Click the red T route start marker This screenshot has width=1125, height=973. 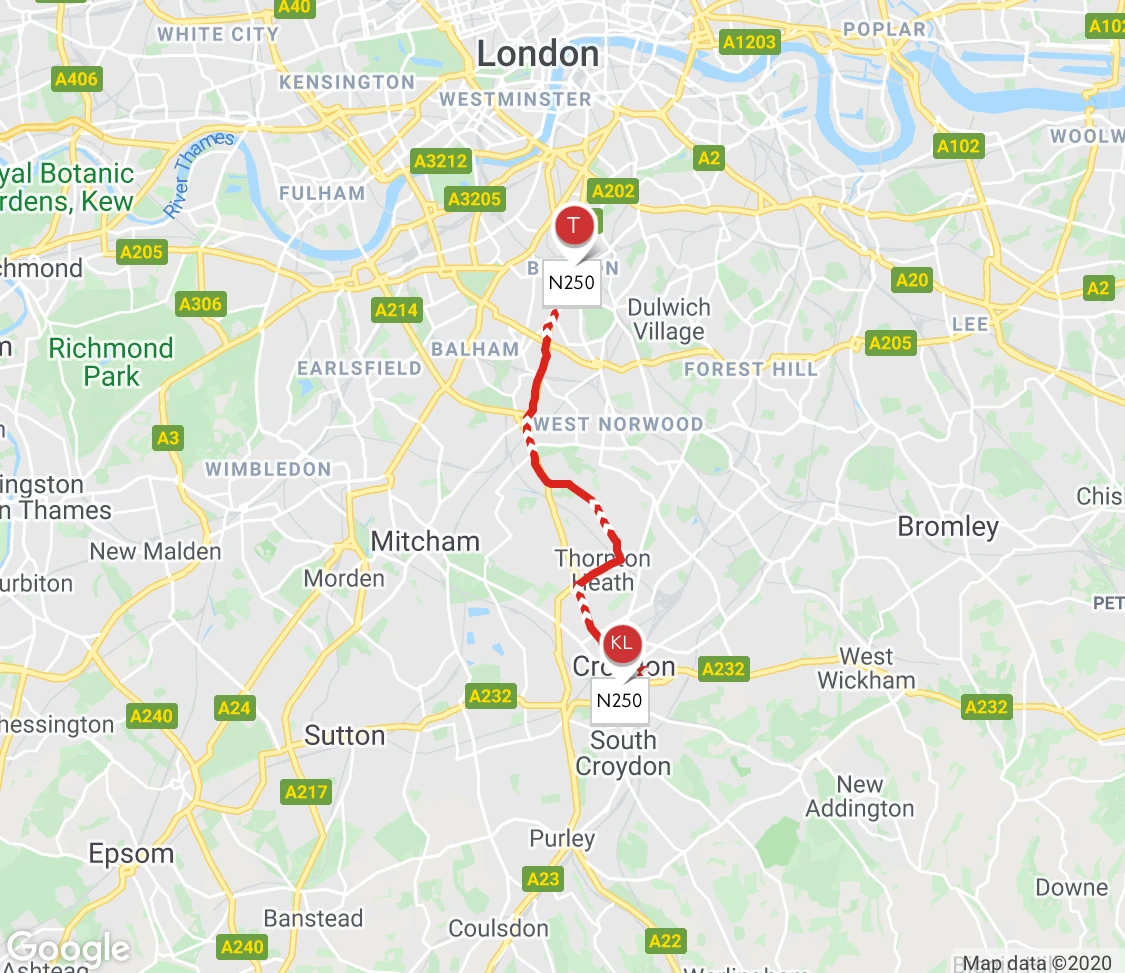point(574,225)
